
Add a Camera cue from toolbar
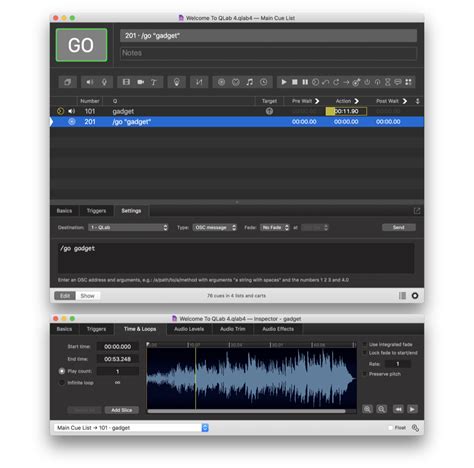pos(141,82)
